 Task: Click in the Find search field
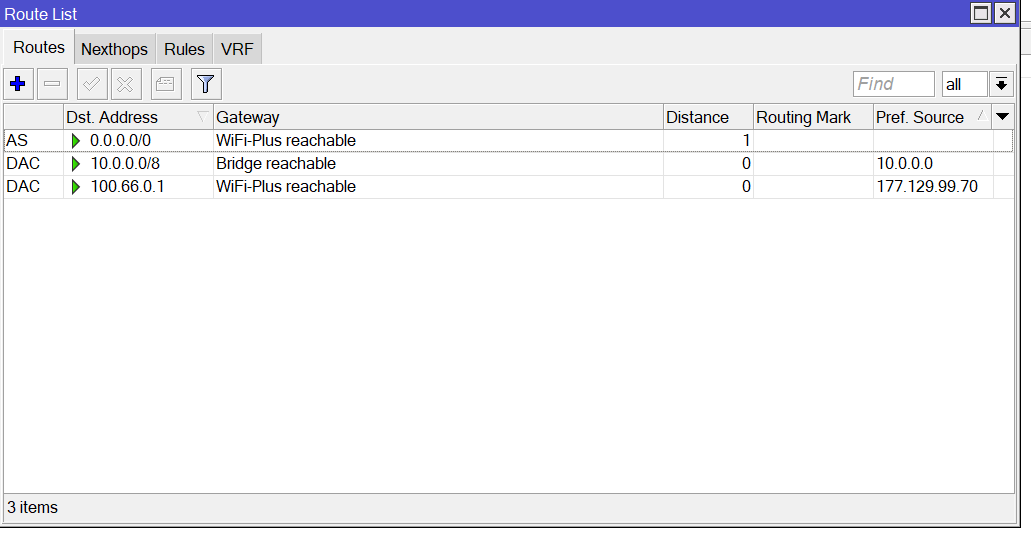tap(893, 84)
